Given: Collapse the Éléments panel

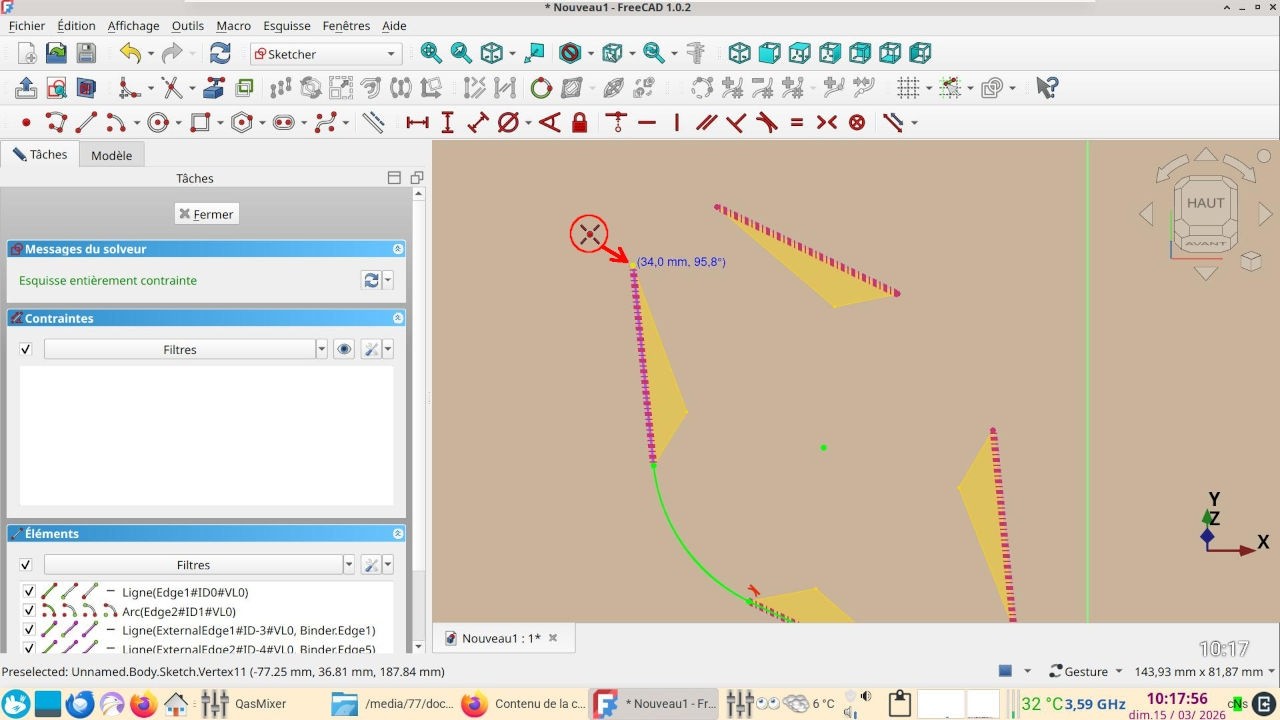Looking at the screenshot, I should (398, 534).
